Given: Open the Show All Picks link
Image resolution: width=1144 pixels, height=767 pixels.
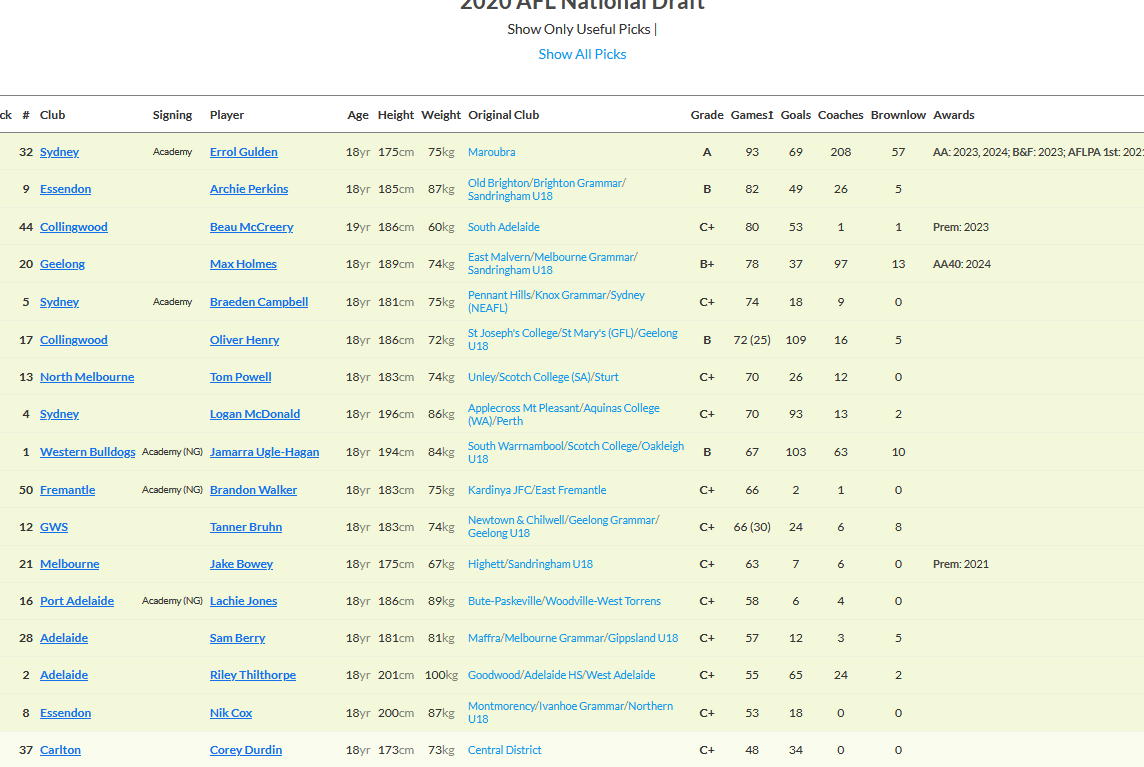Looking at the screenshot, I should click(x=582, y=54).
